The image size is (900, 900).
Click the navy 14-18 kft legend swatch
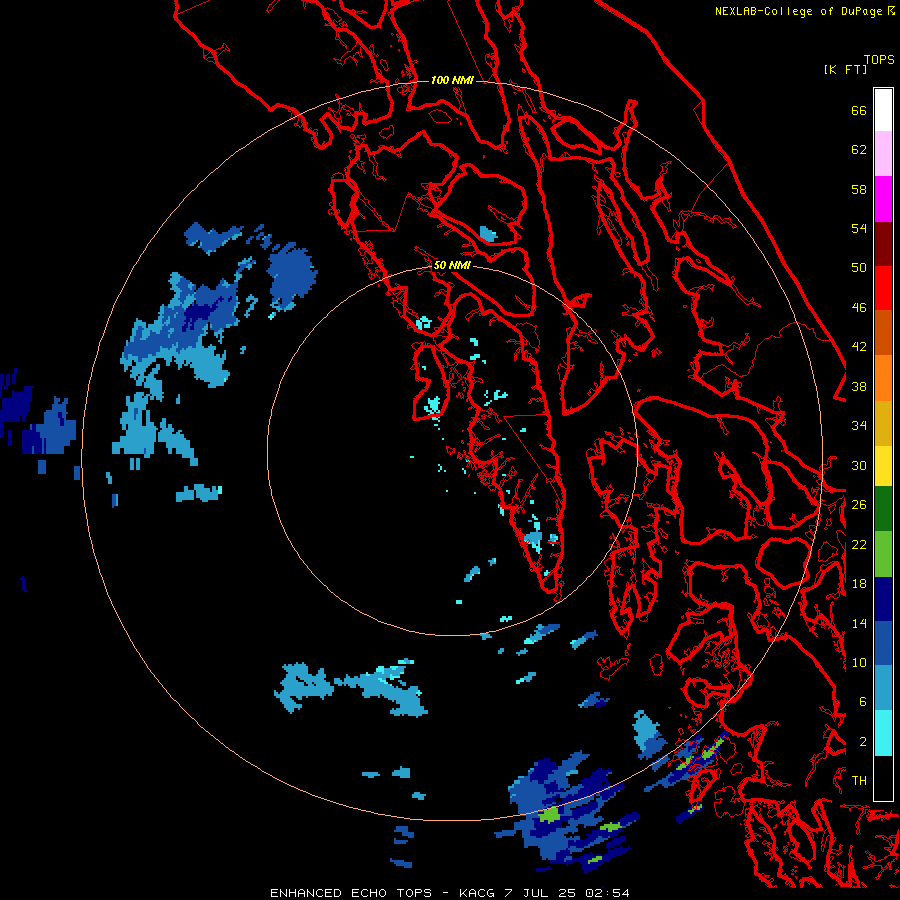click(883, 599)
